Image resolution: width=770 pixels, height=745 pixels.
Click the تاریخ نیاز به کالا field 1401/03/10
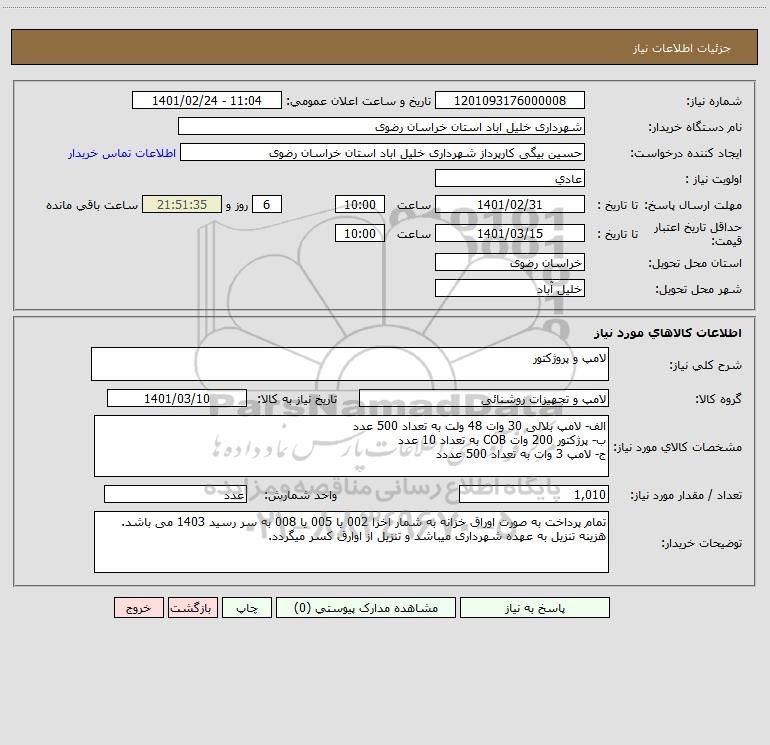click(x=177, y=398)
